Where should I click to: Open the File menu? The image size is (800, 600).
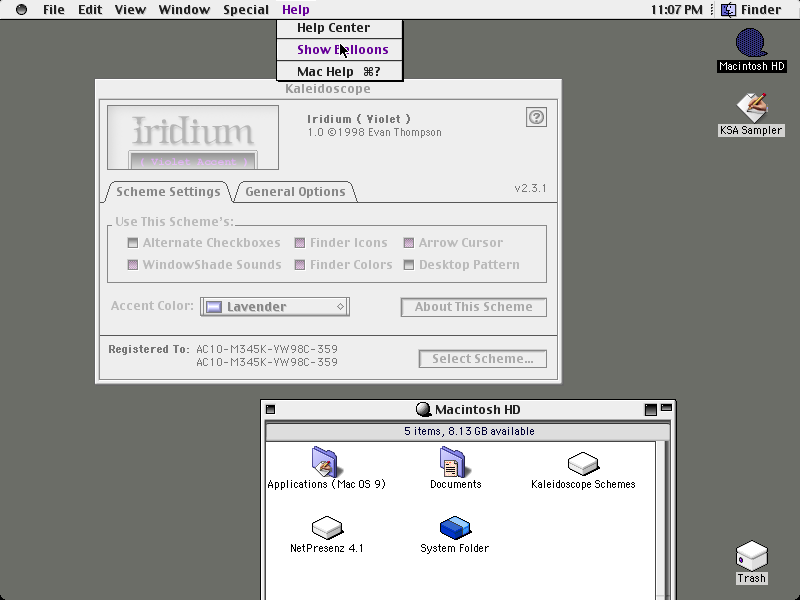[54, 9]
